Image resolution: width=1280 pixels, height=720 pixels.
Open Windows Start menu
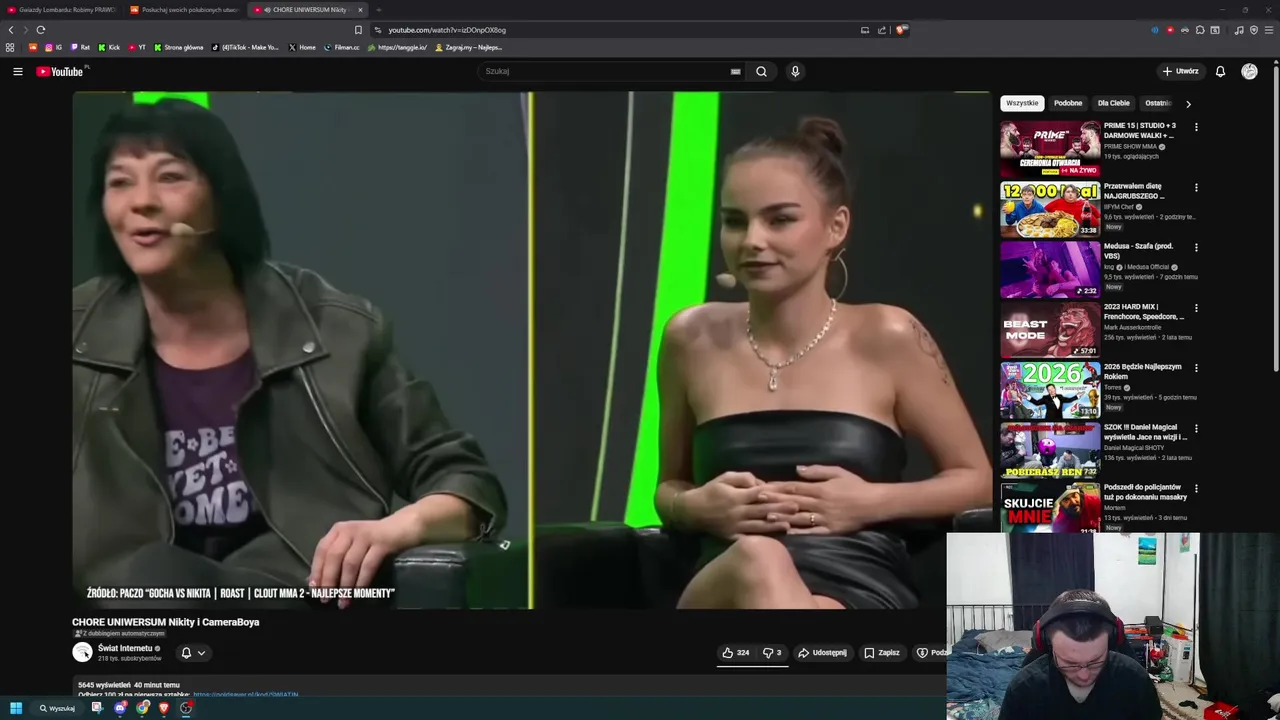(x=16, y=708)
